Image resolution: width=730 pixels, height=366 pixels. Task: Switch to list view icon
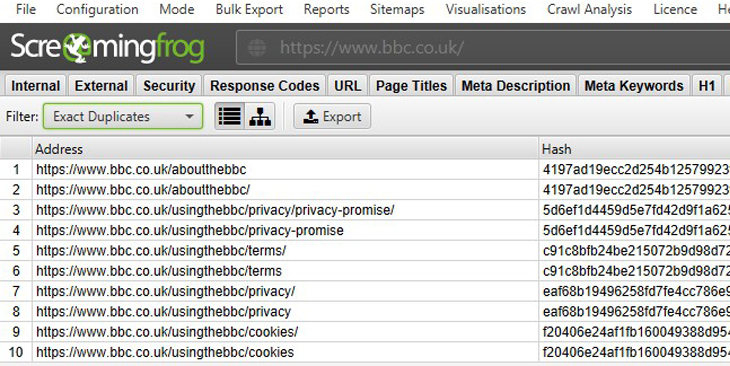(230, 116)
